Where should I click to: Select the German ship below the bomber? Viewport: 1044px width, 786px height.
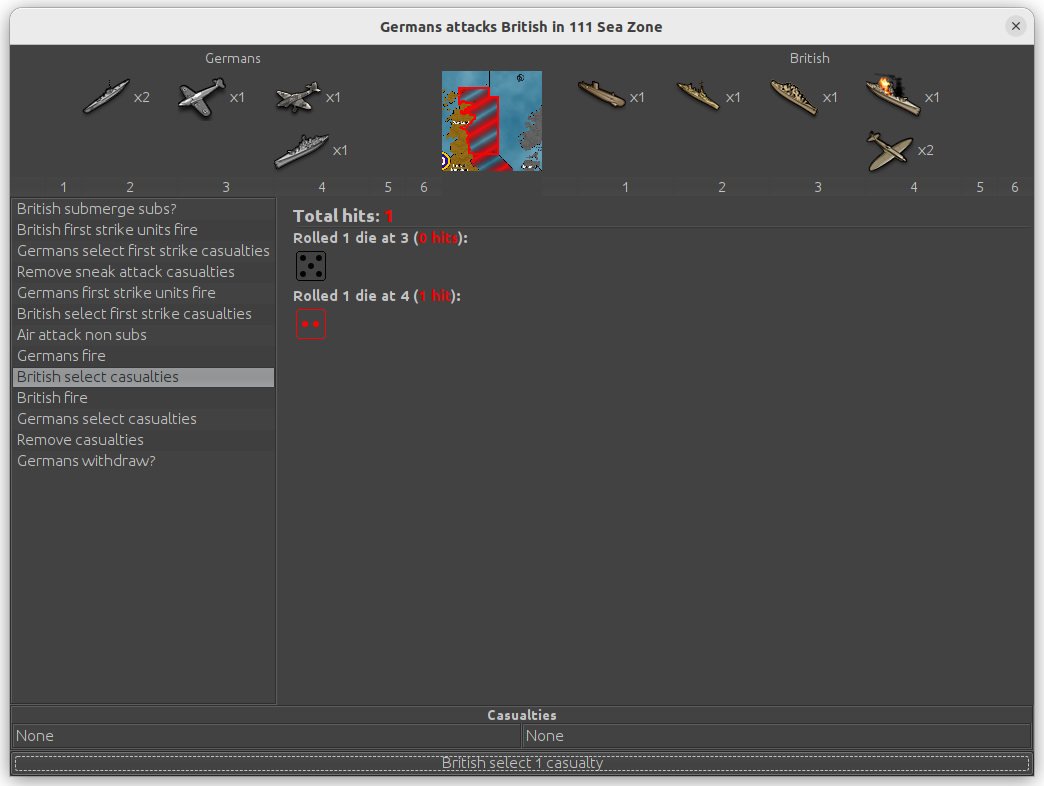301,150
